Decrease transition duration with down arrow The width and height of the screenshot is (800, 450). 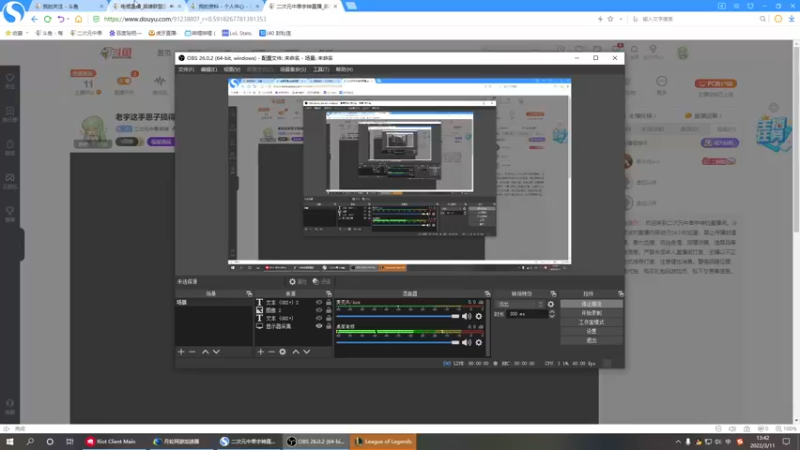point(552,316)
